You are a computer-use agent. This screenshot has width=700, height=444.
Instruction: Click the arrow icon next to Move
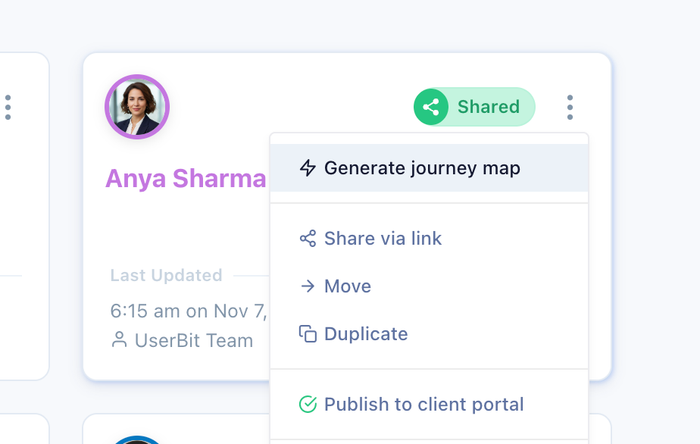[308, 287]
